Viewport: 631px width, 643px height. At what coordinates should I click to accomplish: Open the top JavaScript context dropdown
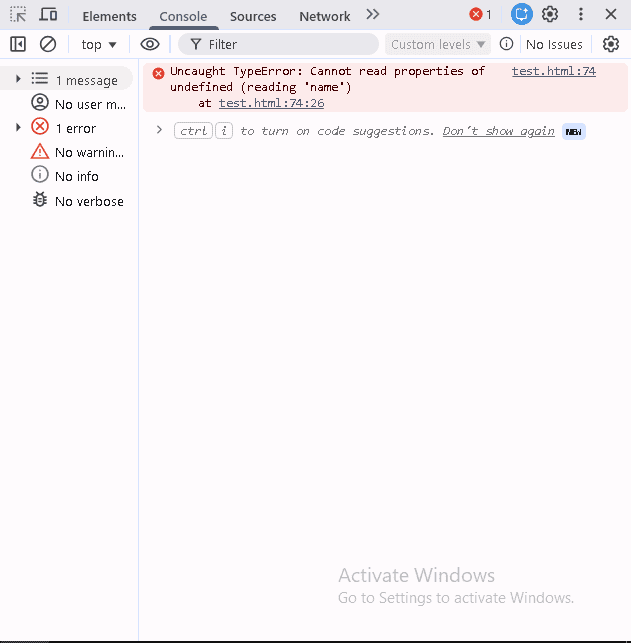pos(99,44)
